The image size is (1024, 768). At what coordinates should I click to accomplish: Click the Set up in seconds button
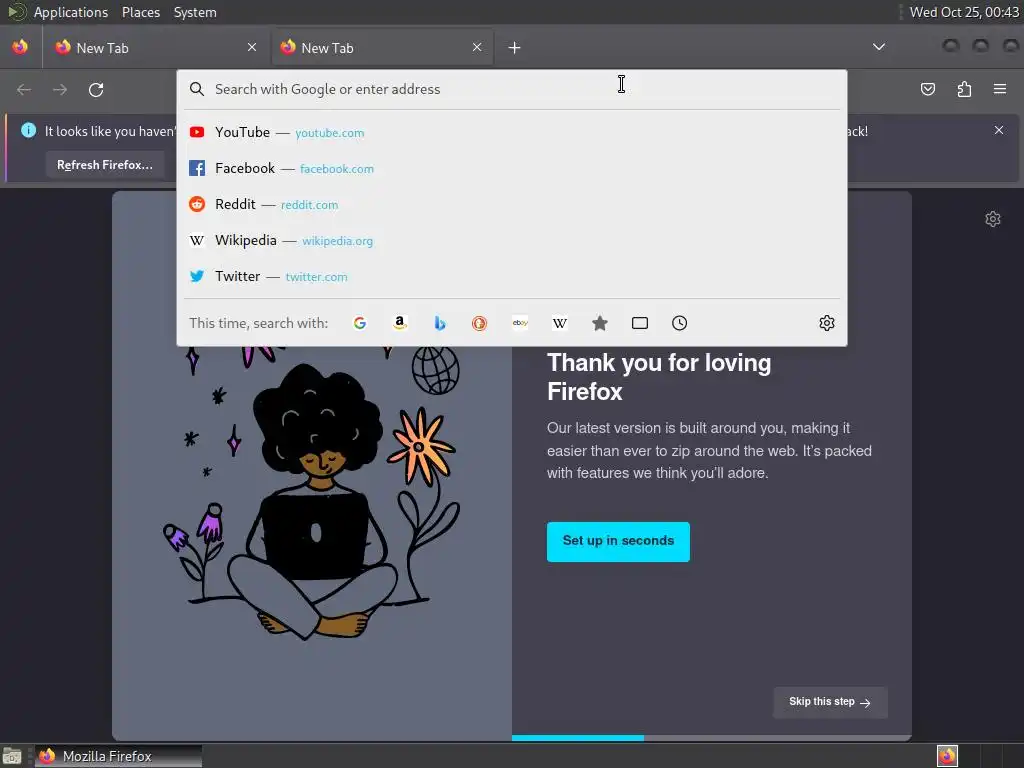618,541
